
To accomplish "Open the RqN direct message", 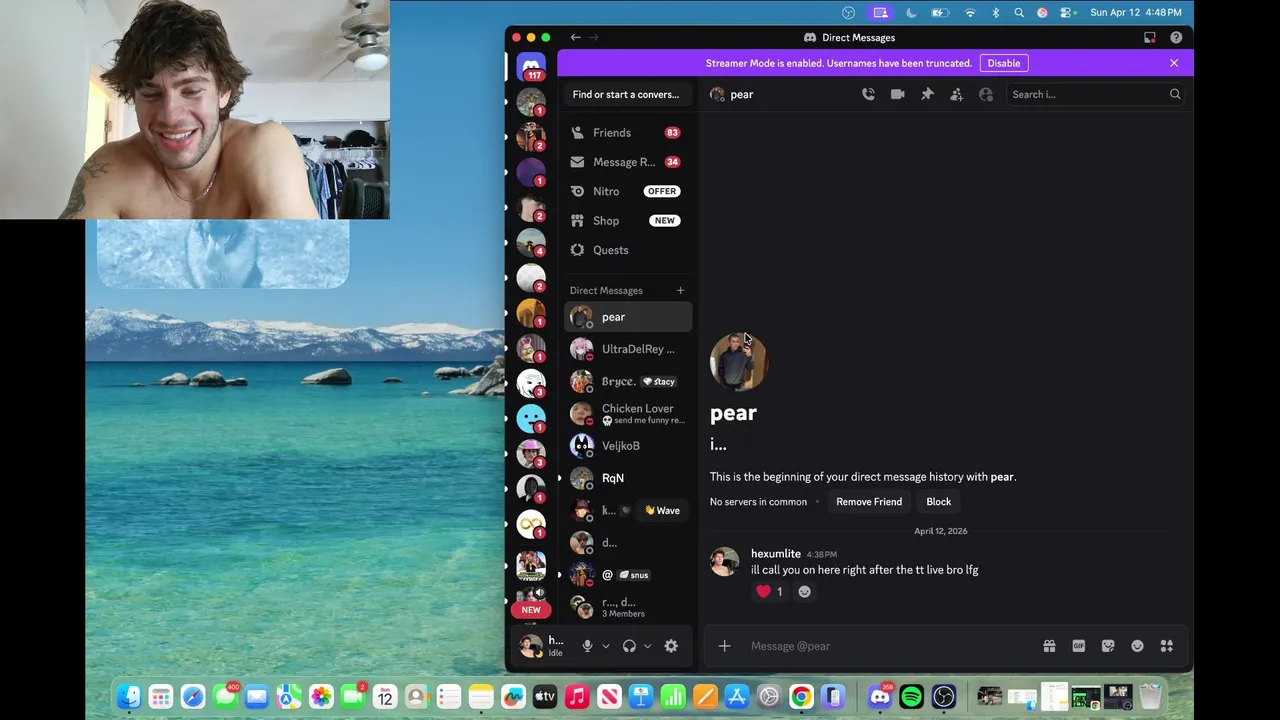I will (x=627, y=478).
